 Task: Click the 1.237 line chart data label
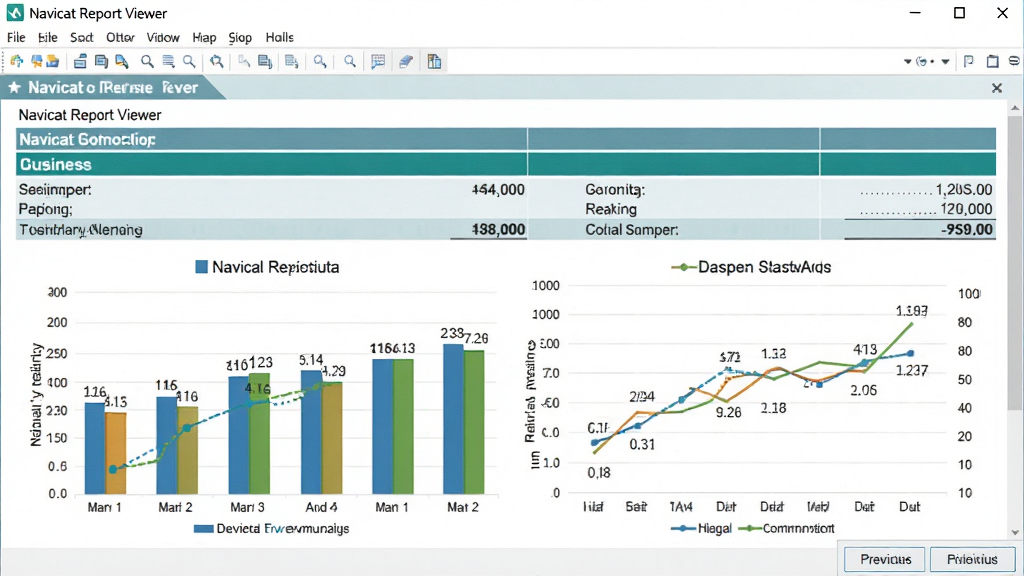point(912,370)
